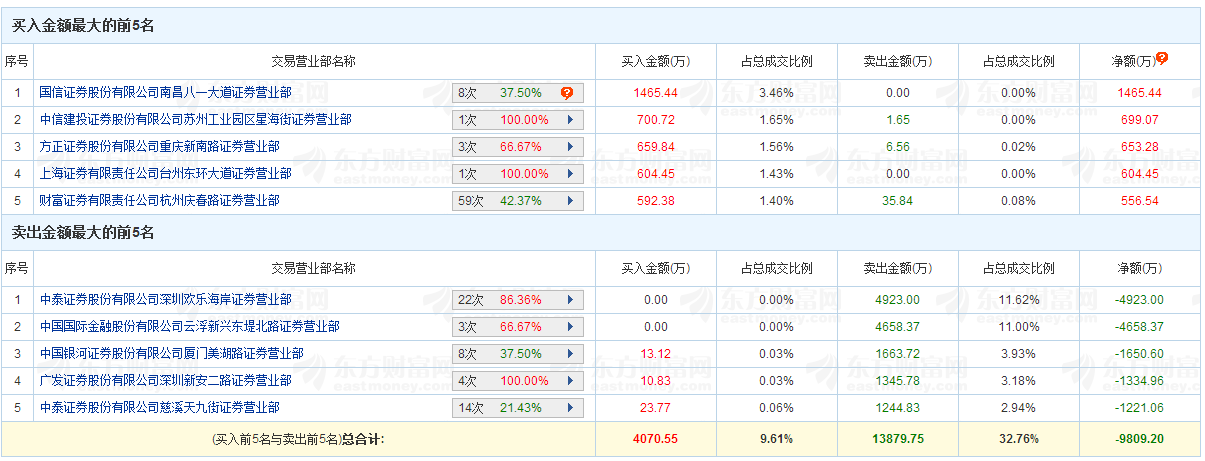Click the arrow icon in 22次 86.36% box
This screenshot has width=1205, height=461.
click(x=570, y=299)
